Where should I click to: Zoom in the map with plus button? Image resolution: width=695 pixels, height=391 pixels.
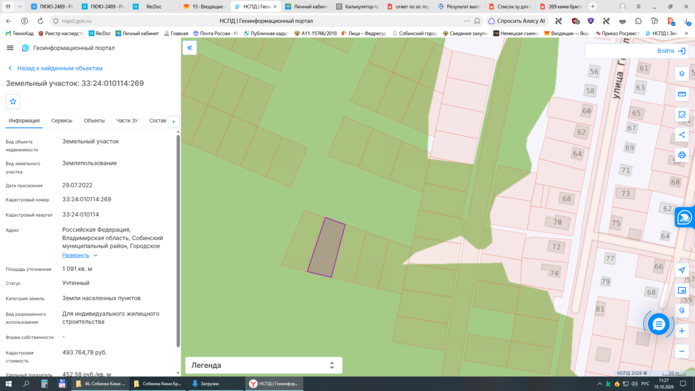tap(682, 331)
